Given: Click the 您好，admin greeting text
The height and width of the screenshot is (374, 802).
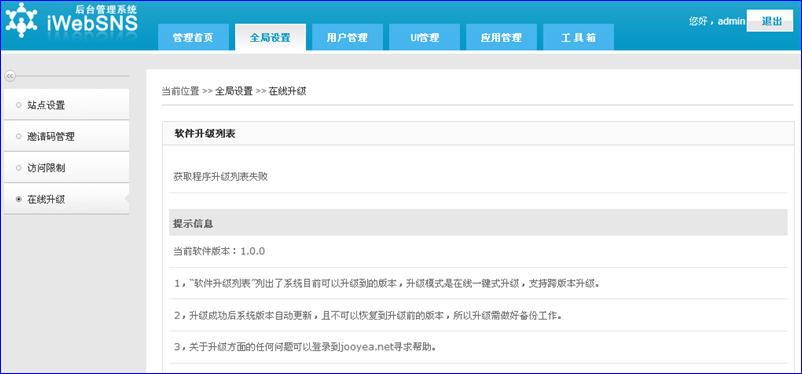Looking at the screenshot, I should (717, 21).
